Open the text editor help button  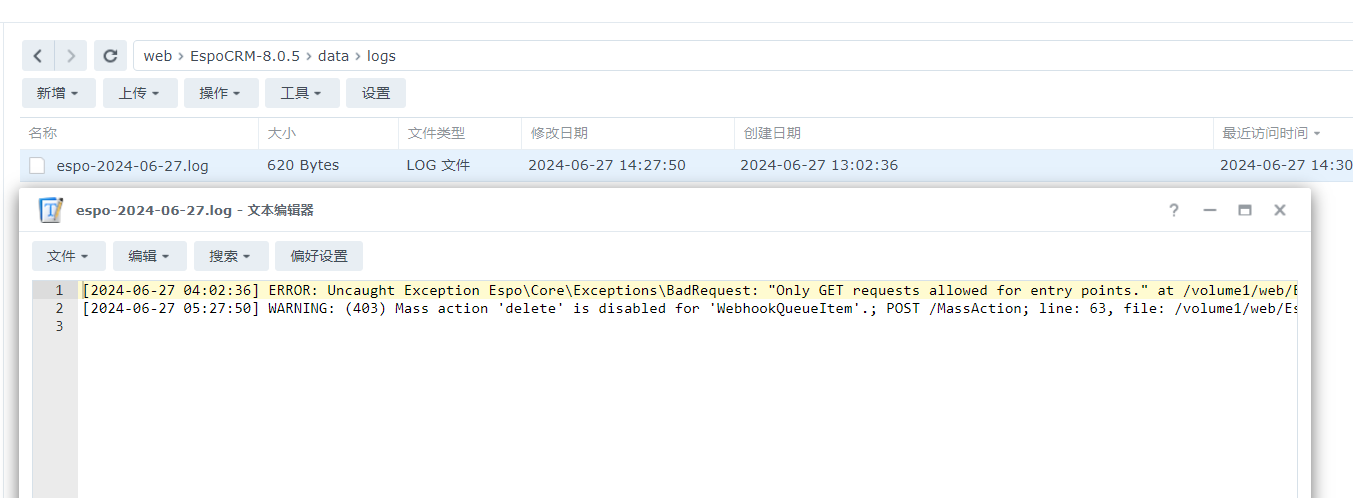tap(1174, 210)
